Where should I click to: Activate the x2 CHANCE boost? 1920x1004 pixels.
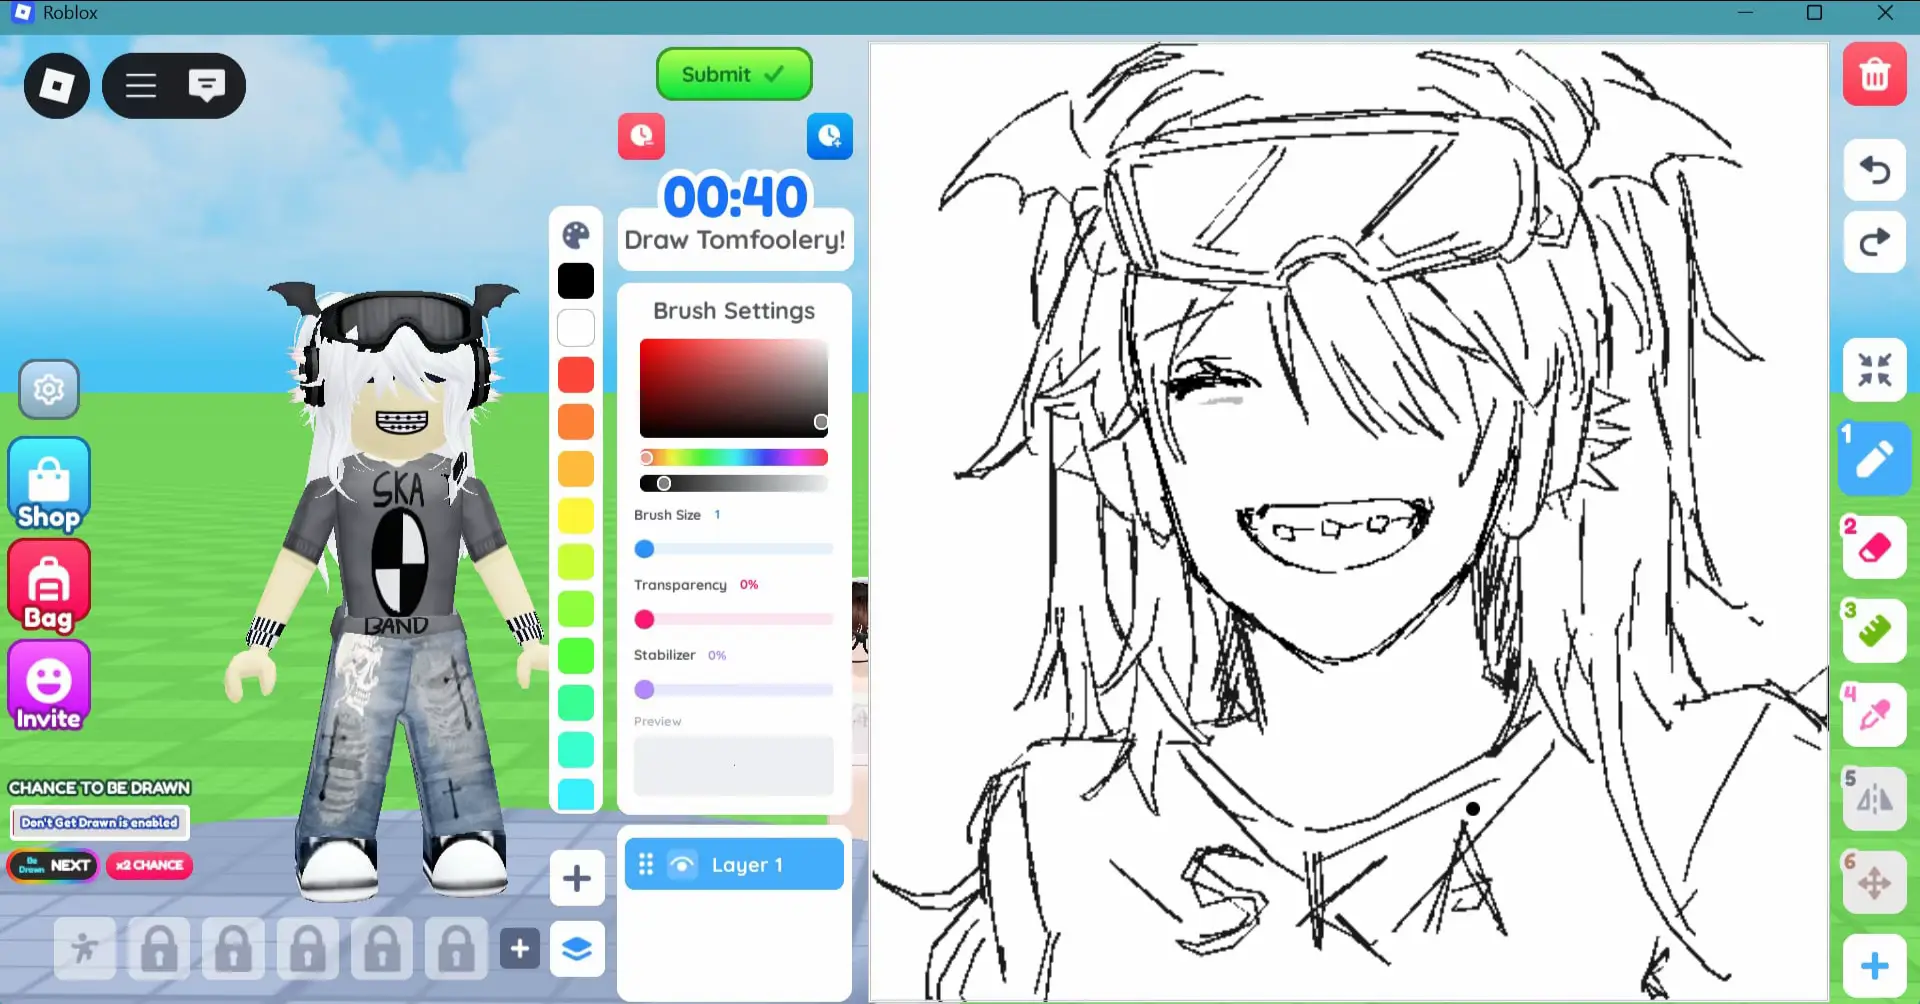pos(148,866)
